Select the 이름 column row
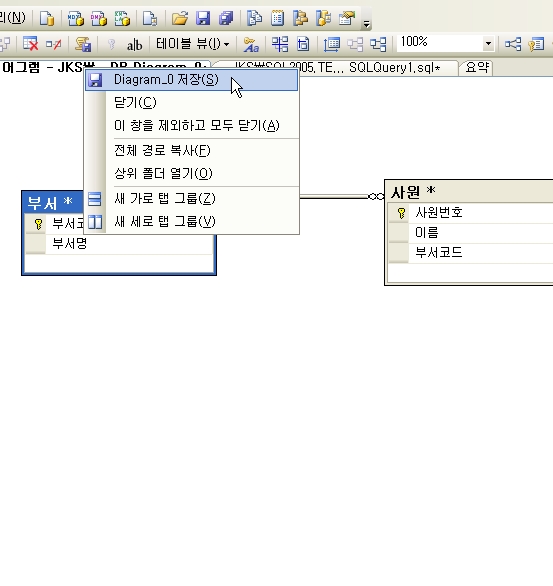 pos(471,233)
